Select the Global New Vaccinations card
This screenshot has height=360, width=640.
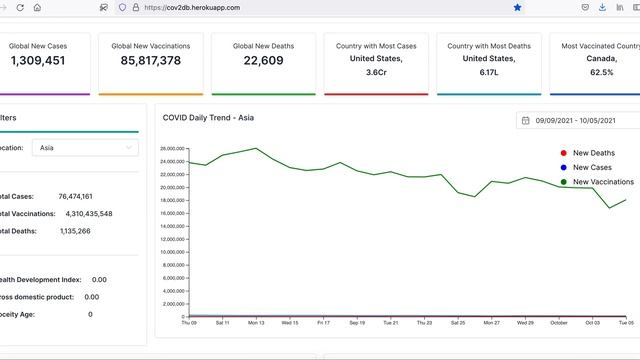[x=151, y=64]
